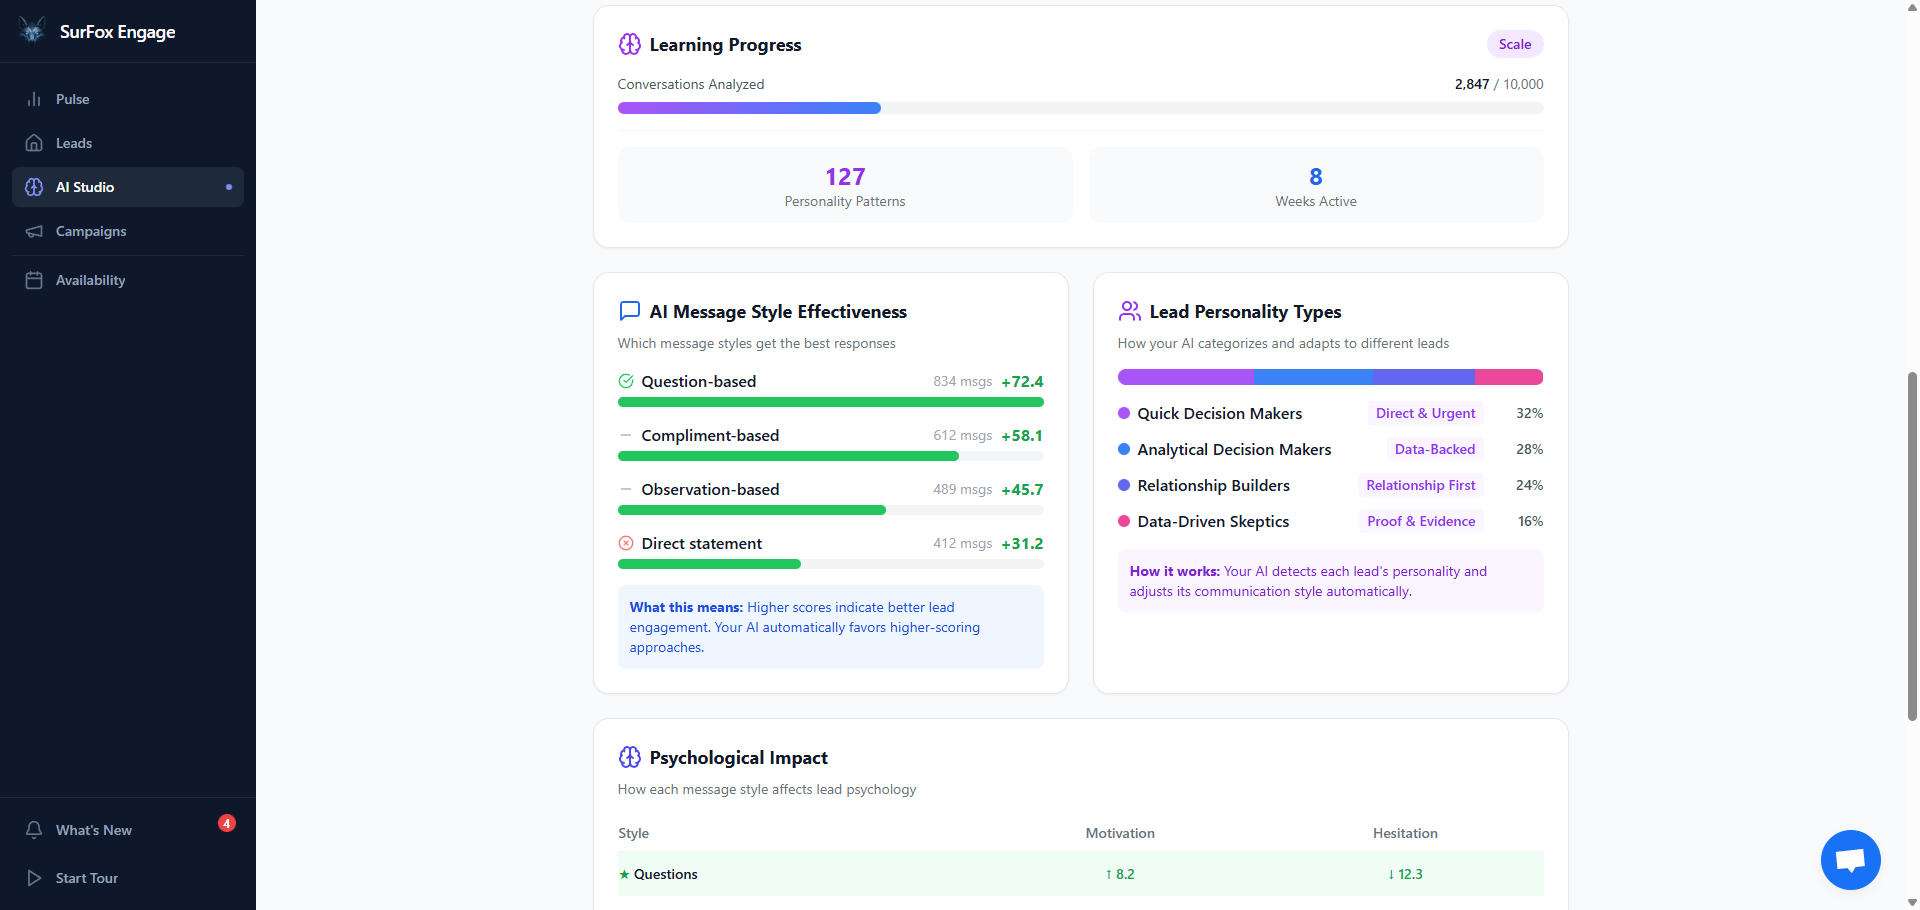Viewport: 1920px width, 910px height.
Task: Click the dash indicator beside Compliment-based
Action: point(626,435)
